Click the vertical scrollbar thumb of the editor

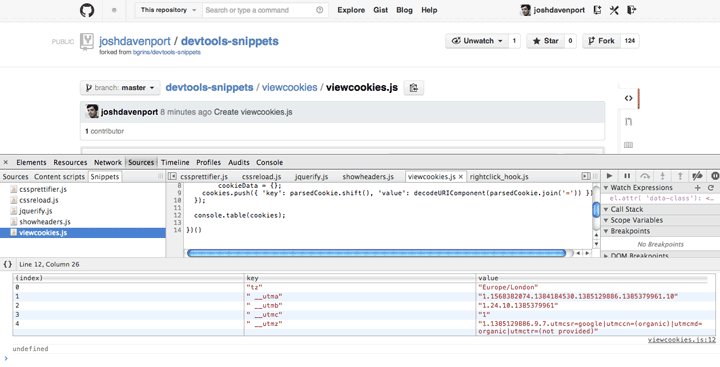pos(596,209)
